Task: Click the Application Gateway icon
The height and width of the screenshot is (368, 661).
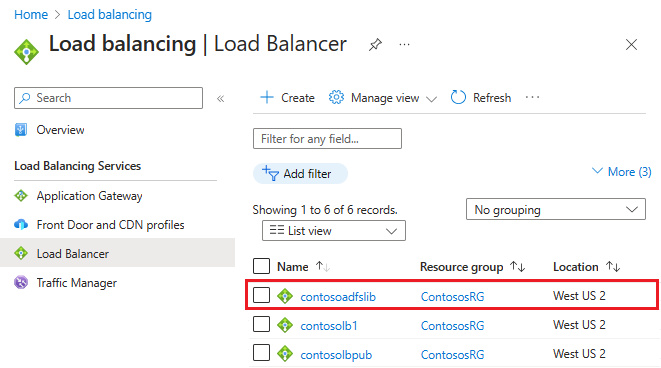Action: [21, 196]
